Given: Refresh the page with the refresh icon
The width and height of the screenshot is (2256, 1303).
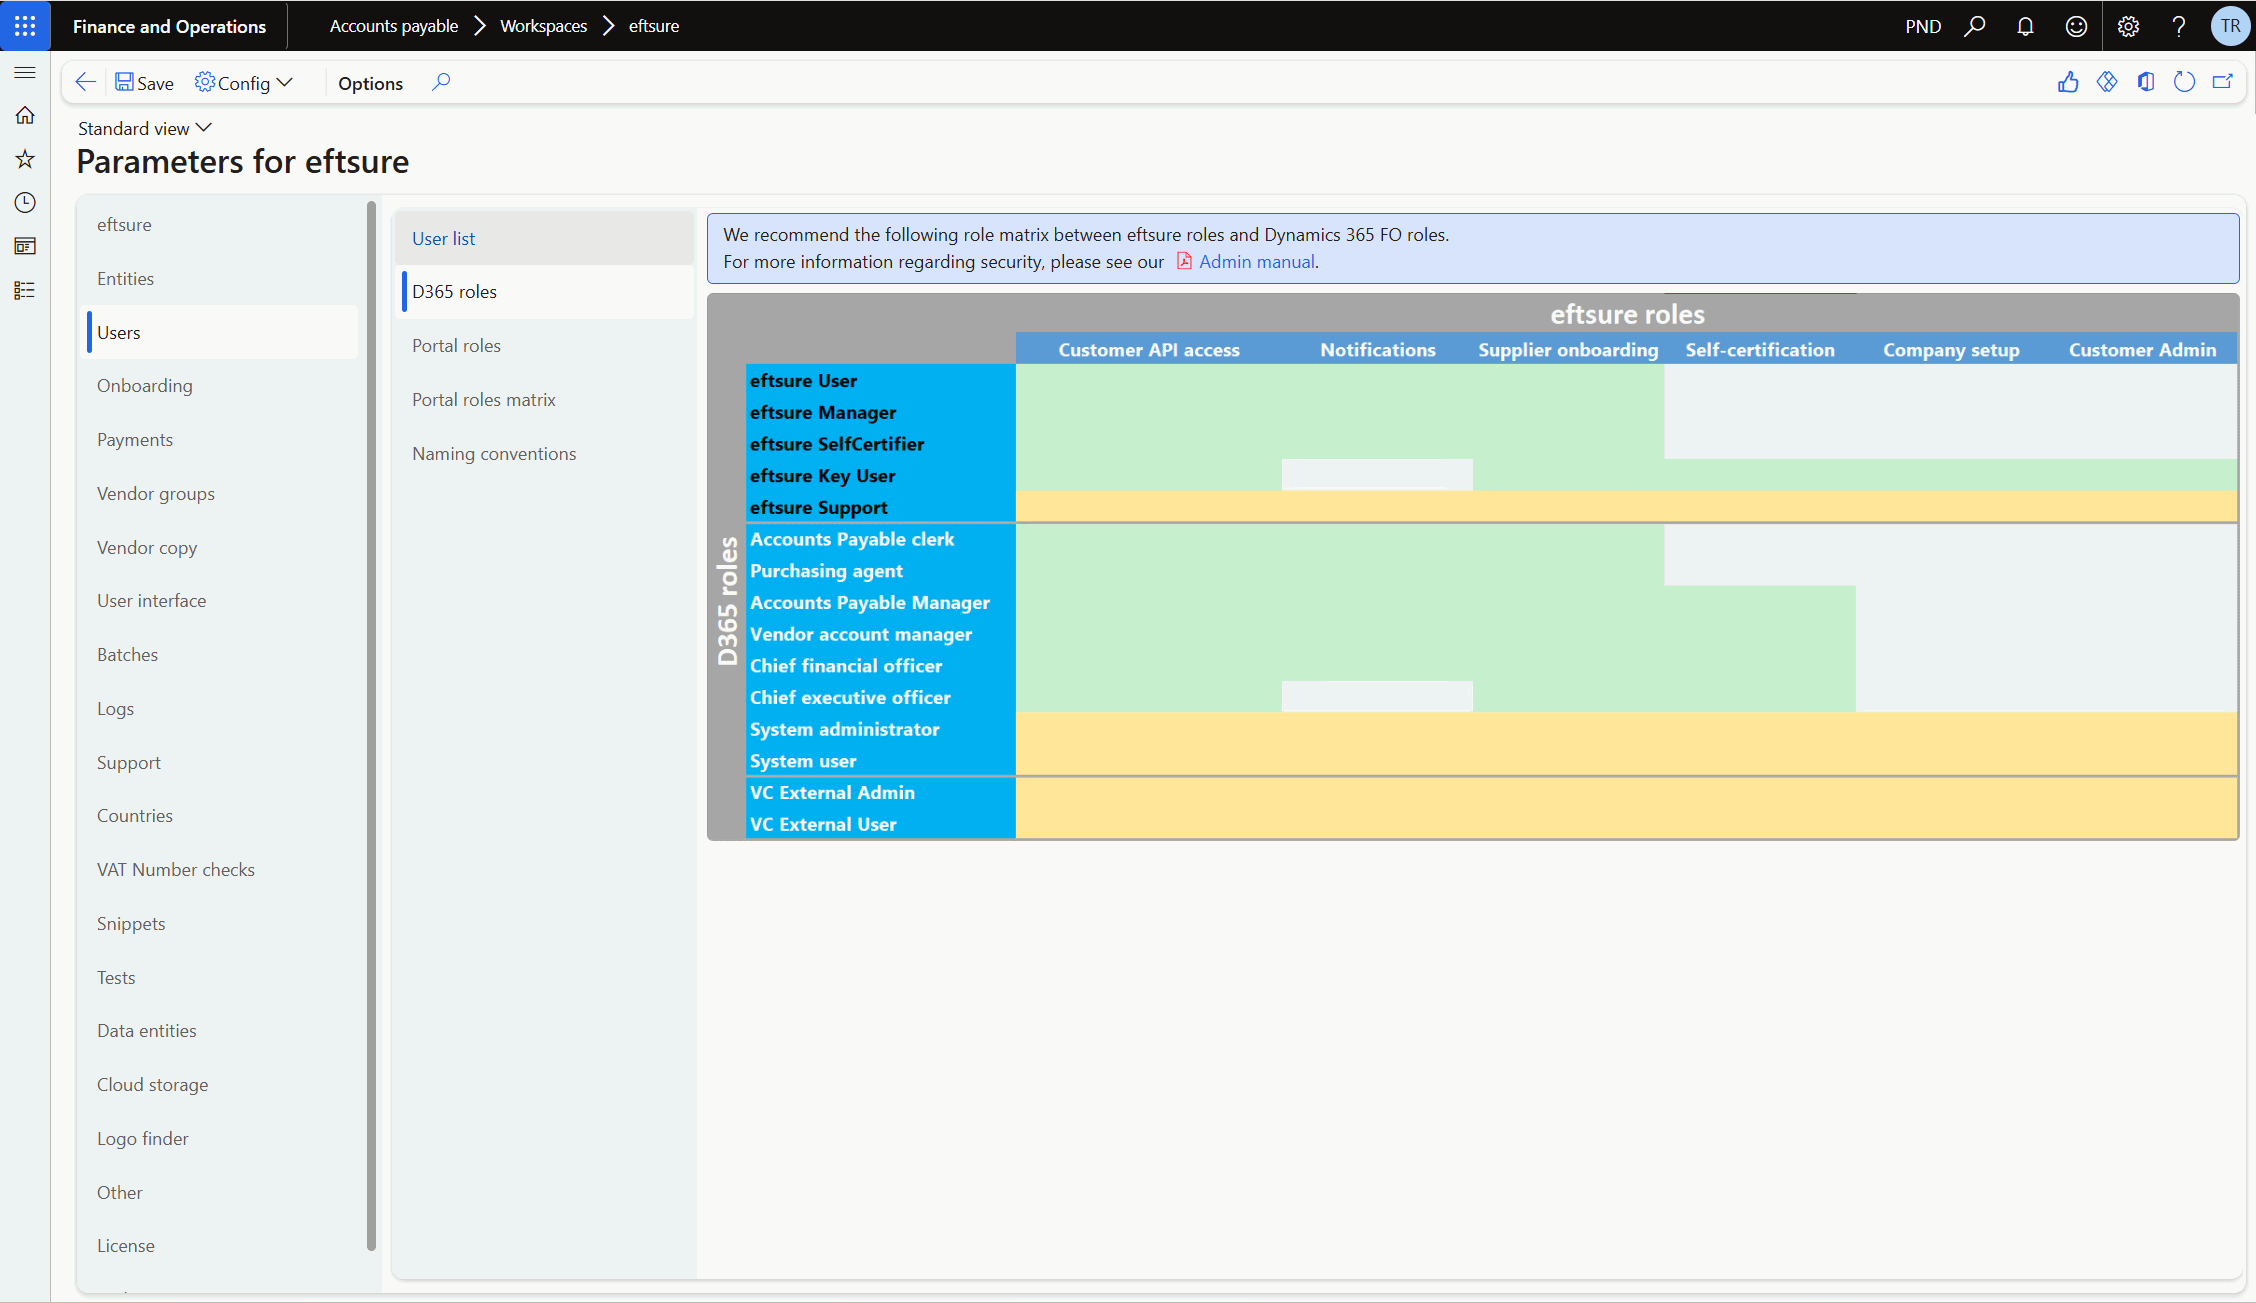Looking at the screenshot, I should (2184, 82).
